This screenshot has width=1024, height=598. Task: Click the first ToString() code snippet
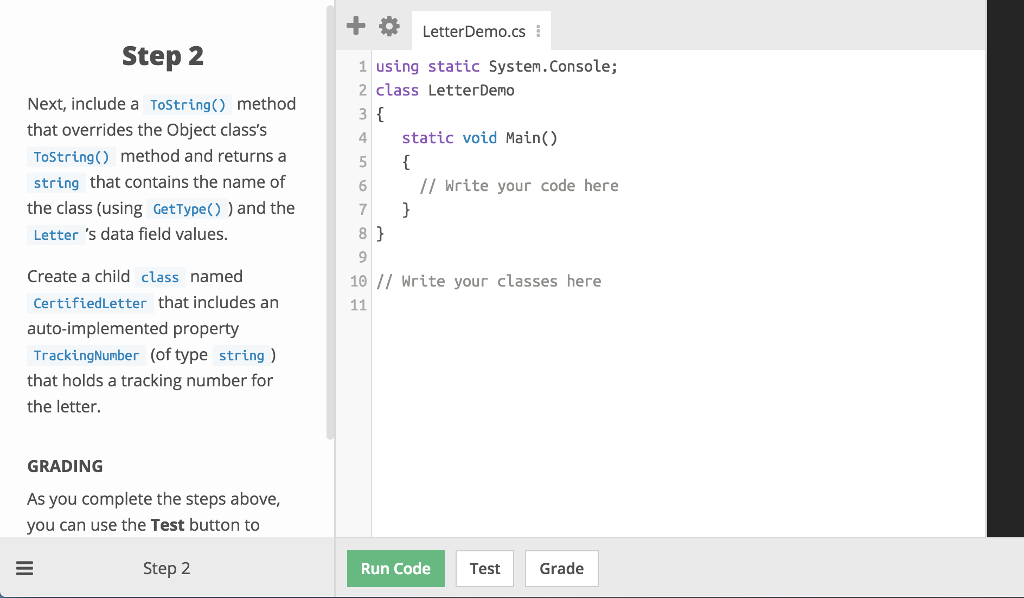(x=187, y=105)
